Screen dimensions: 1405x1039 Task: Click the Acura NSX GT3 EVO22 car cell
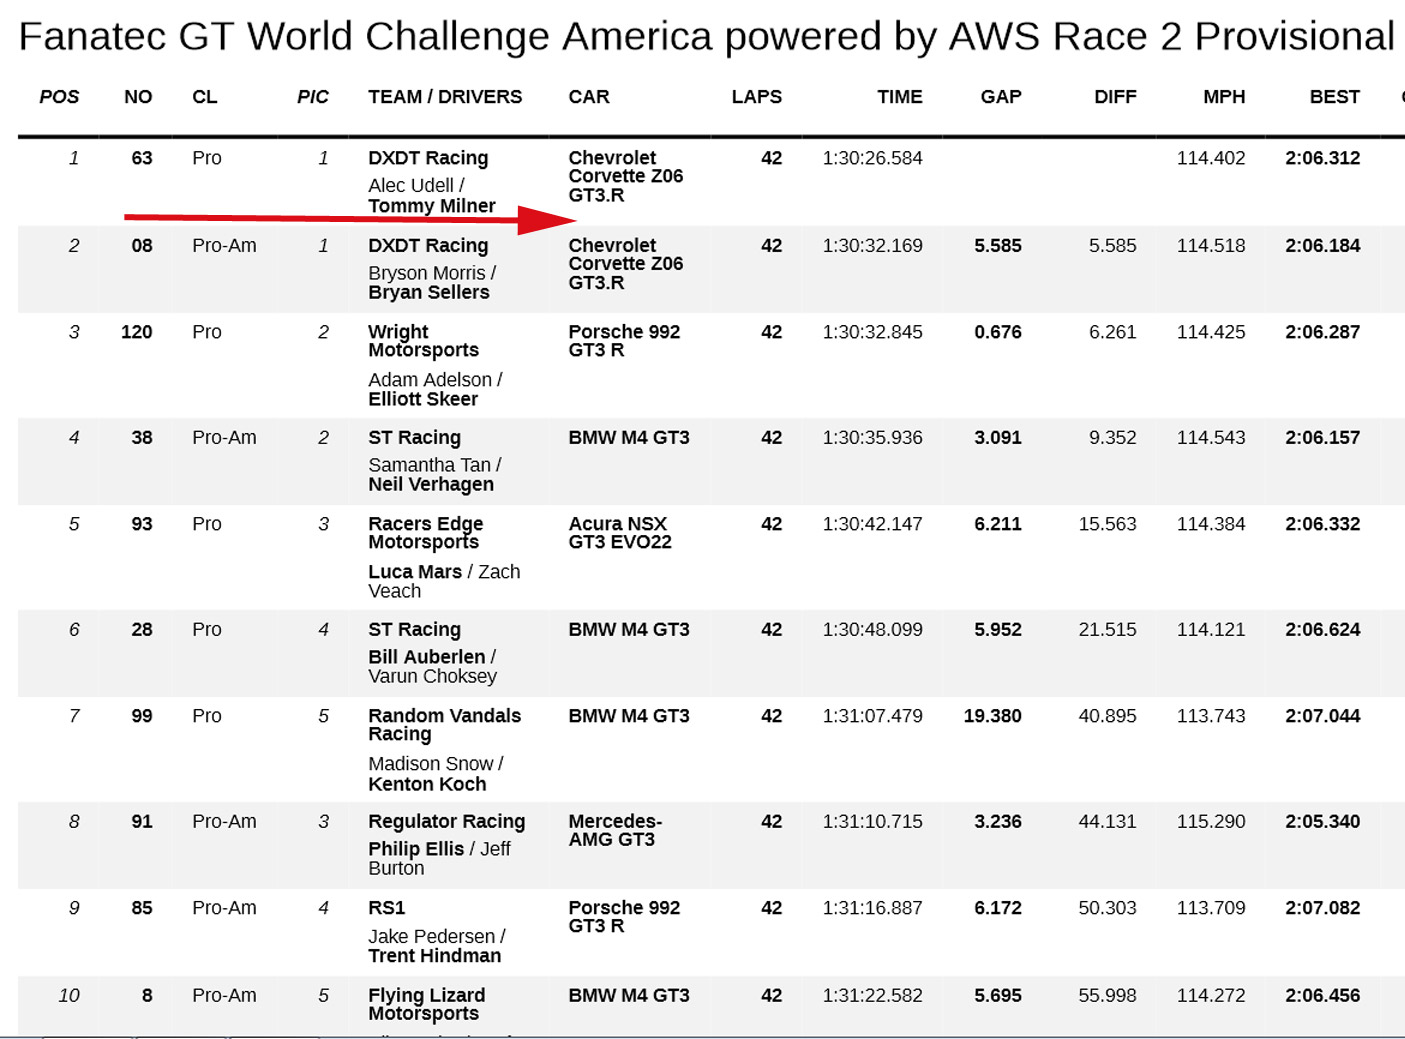[x=620, y=533]
